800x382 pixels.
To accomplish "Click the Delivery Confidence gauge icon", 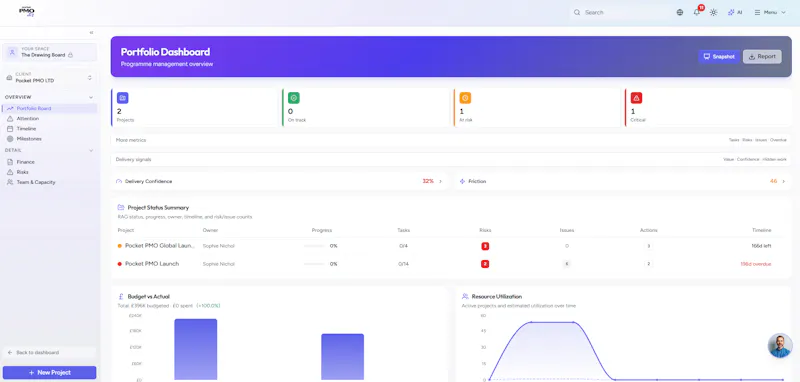I will tap(119, 181).
